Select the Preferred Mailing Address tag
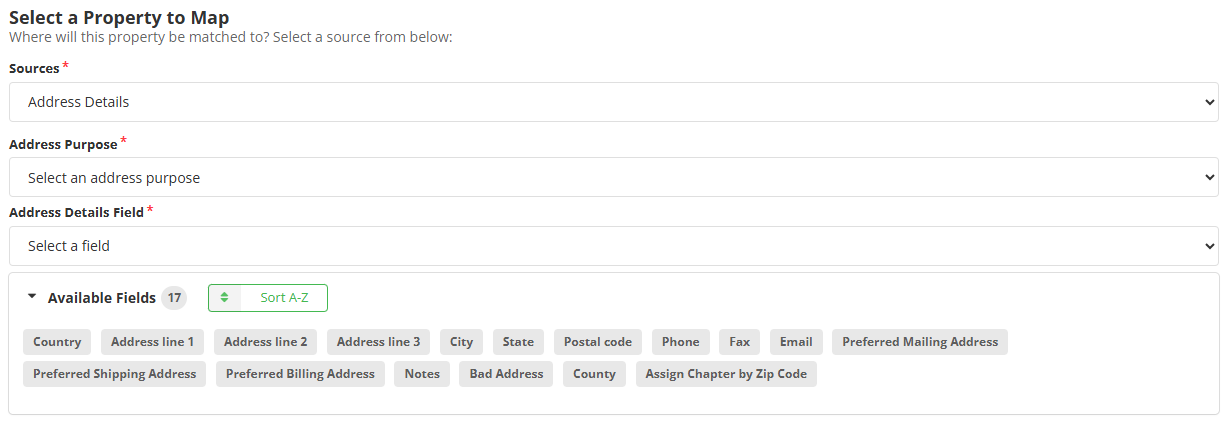The width and height of the screenshot is (1225, 421). [x=920, y=342]
